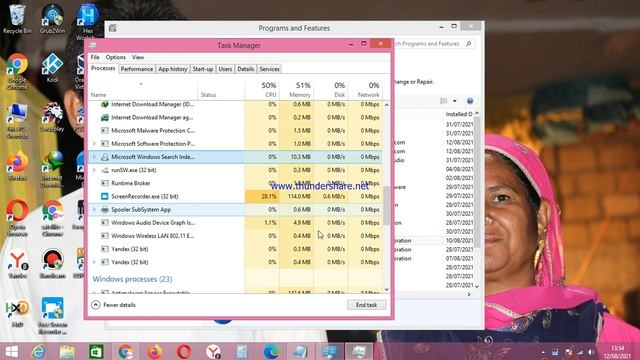Image resolution: width=640 pixels, height=360 pixels.
Task: Switch to the Services tab
Action: 269,69
